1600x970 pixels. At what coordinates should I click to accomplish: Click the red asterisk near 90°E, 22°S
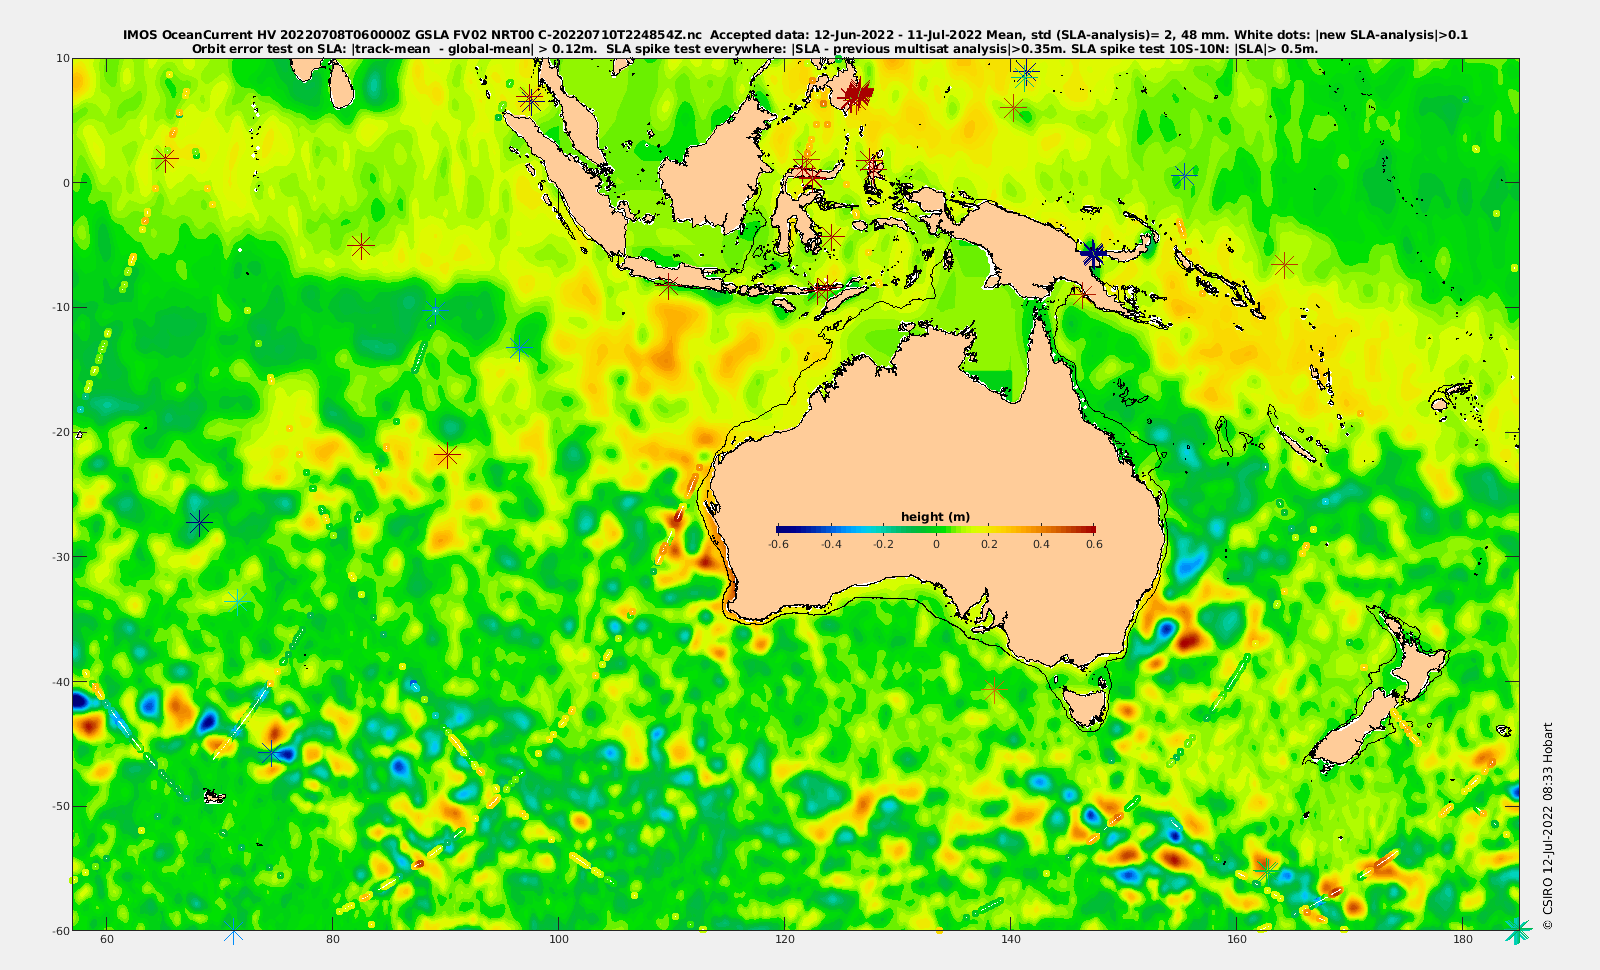click(x=447, y=455)
